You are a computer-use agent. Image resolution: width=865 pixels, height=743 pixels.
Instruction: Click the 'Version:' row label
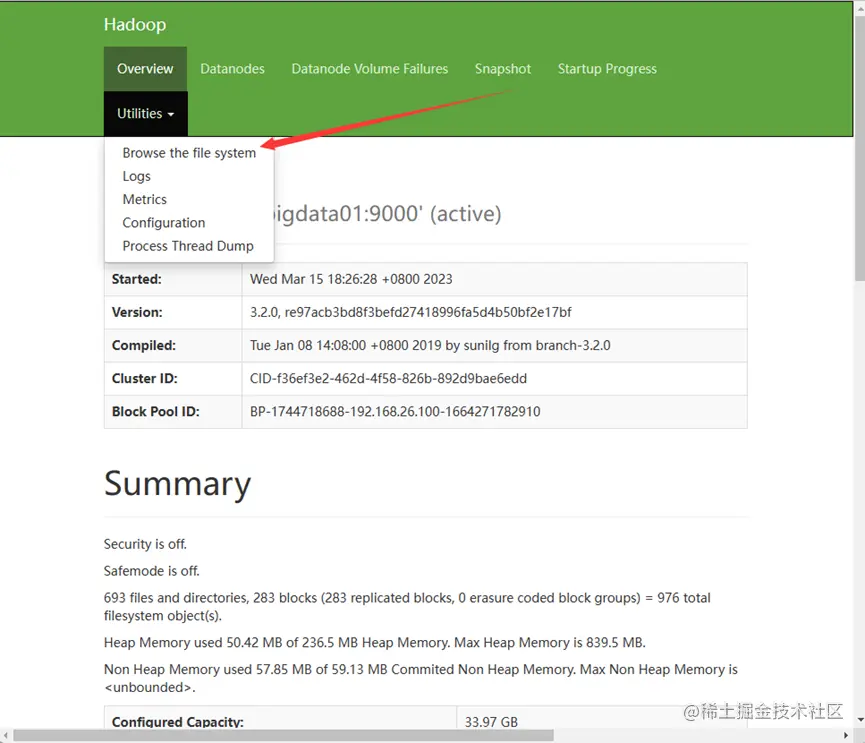[x=137, y=312]
